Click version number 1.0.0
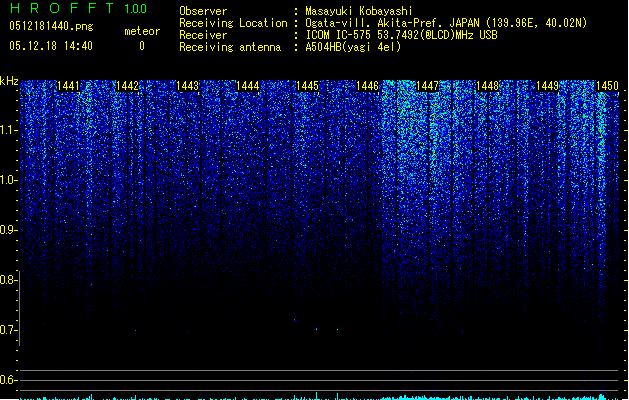Screen dimensions: 629x400 coord(135,9)
